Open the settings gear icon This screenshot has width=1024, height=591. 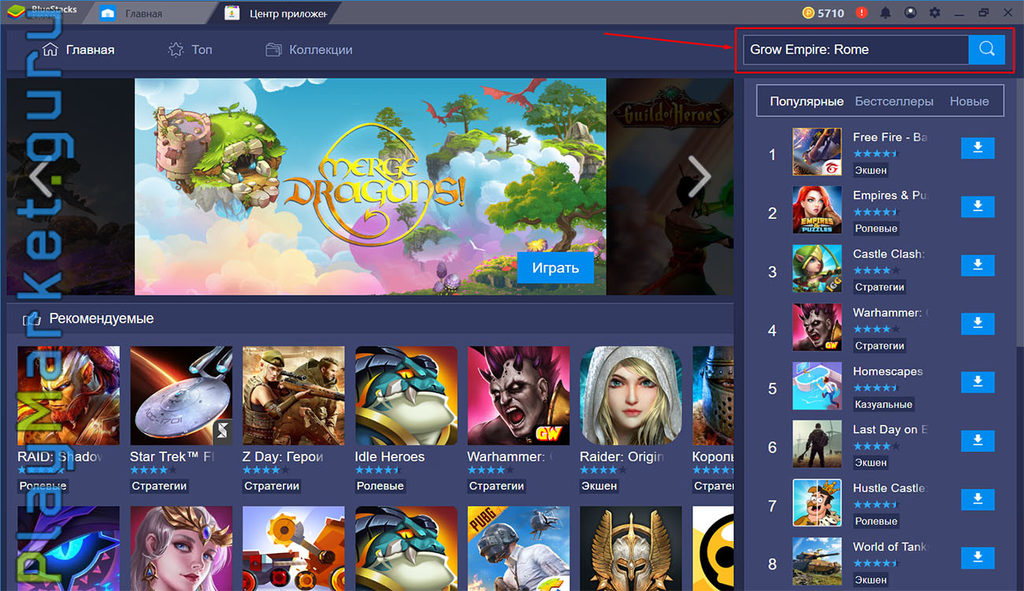[935, 12]
